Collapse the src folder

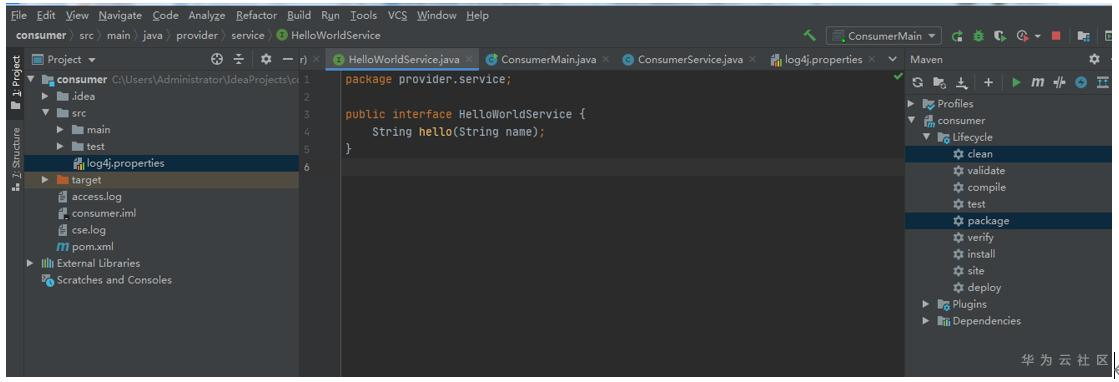[x=46, y=113]
